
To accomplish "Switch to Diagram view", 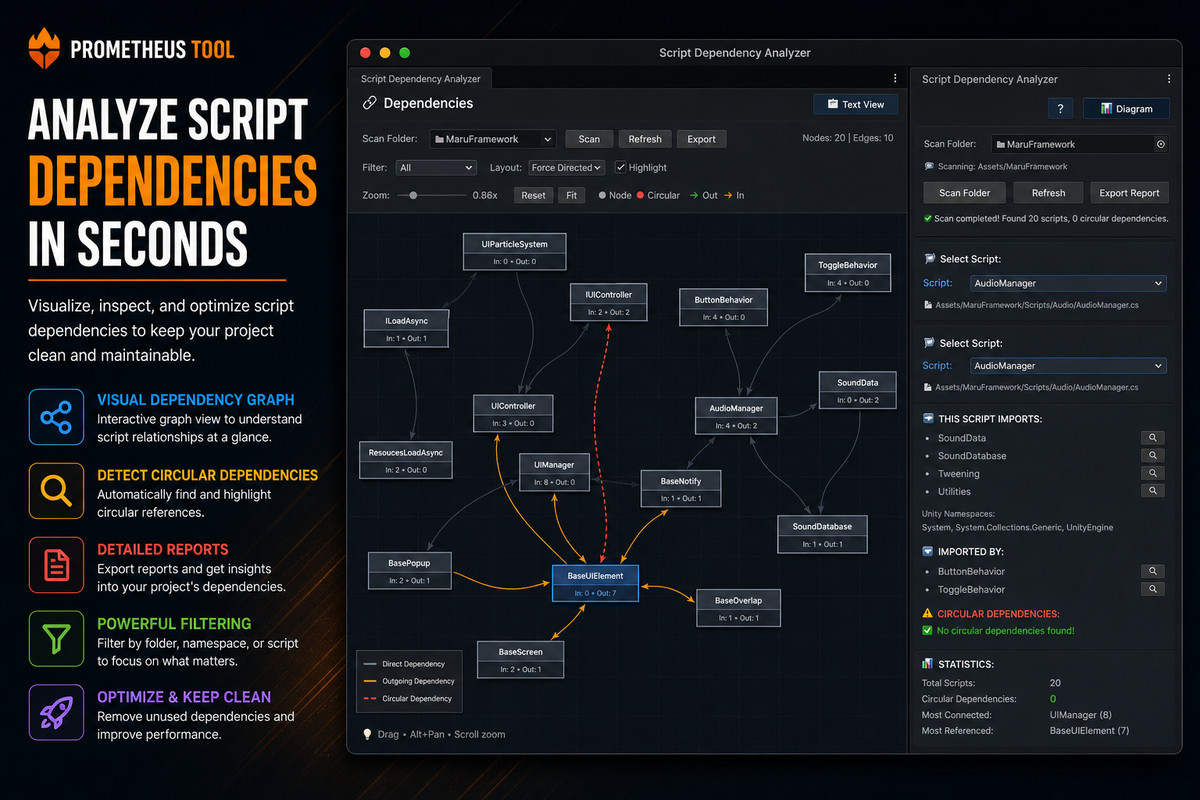I will click(x=1125, y=108).
